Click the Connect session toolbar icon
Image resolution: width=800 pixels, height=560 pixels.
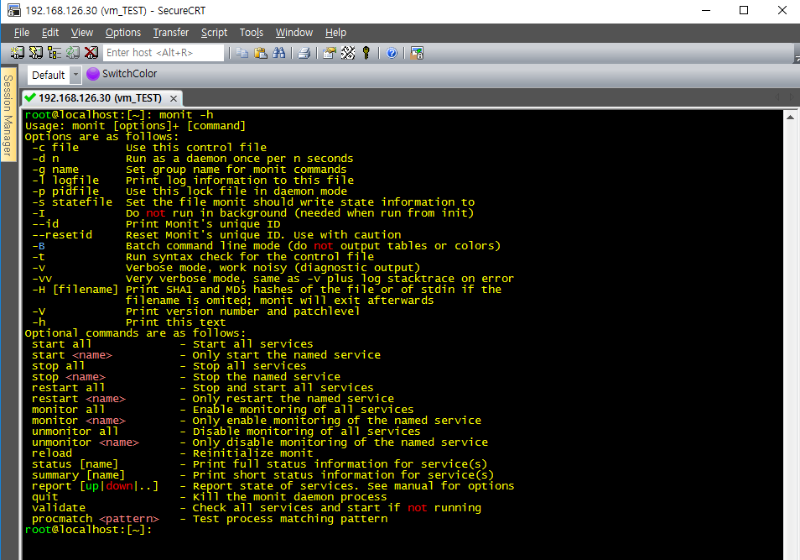click(18, 53)
